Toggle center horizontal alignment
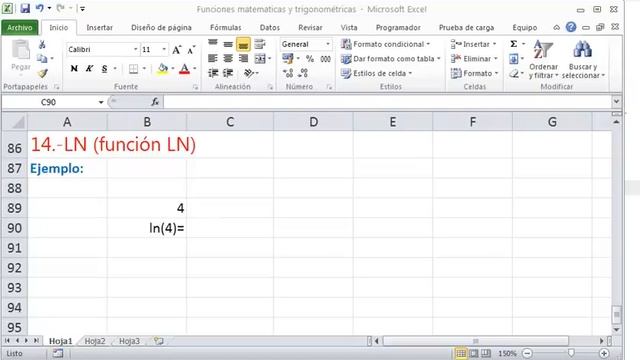This screenshot has height=360, width=640. point(228,59)
